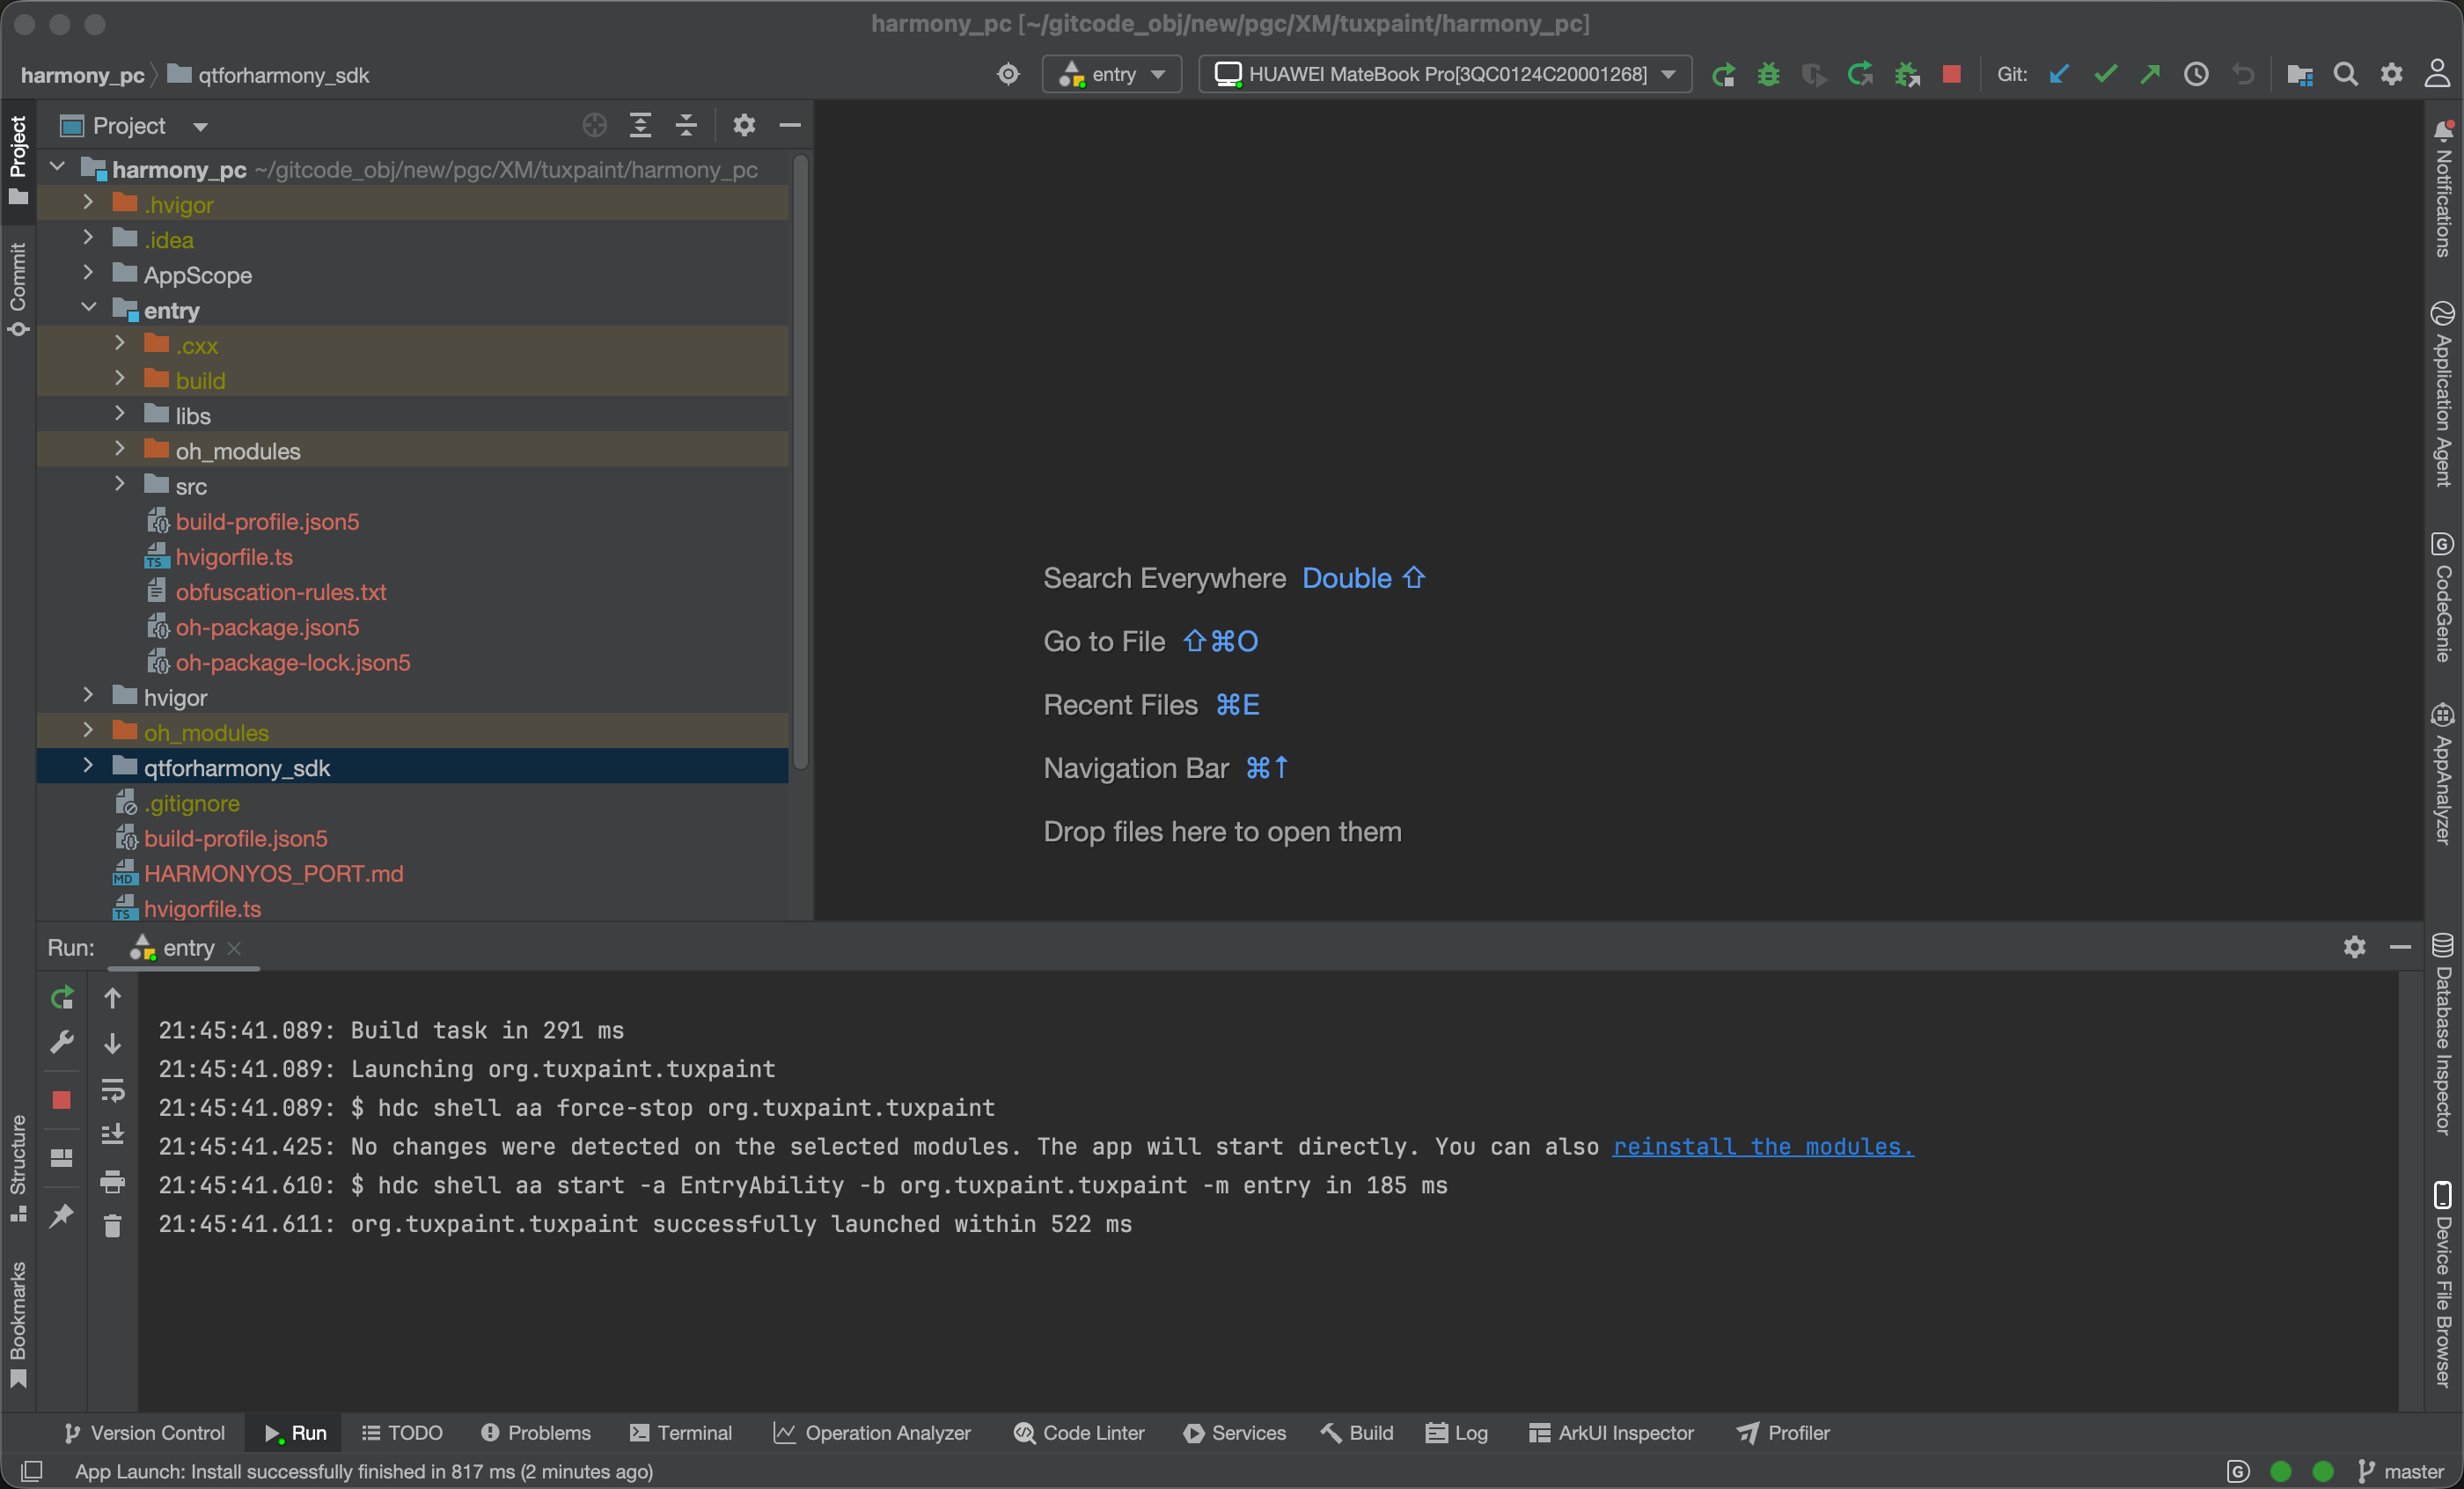The image size is (2464, 1489).
Task: Toggle scroll to end in Run console
Action: [112, 1135]
